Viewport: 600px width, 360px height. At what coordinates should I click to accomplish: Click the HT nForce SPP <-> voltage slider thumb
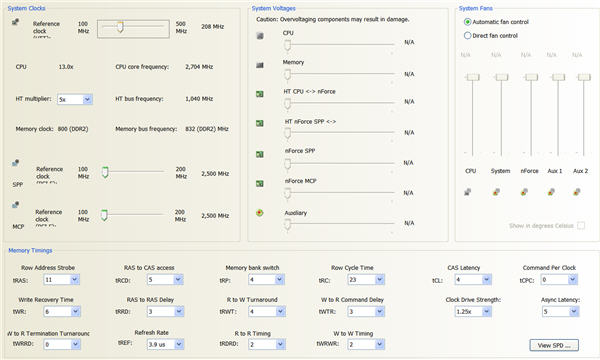click(x=287, y=134)
